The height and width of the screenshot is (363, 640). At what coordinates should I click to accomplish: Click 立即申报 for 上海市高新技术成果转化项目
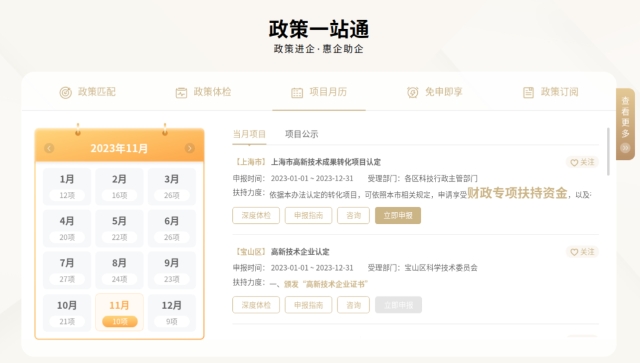[398, 216]
